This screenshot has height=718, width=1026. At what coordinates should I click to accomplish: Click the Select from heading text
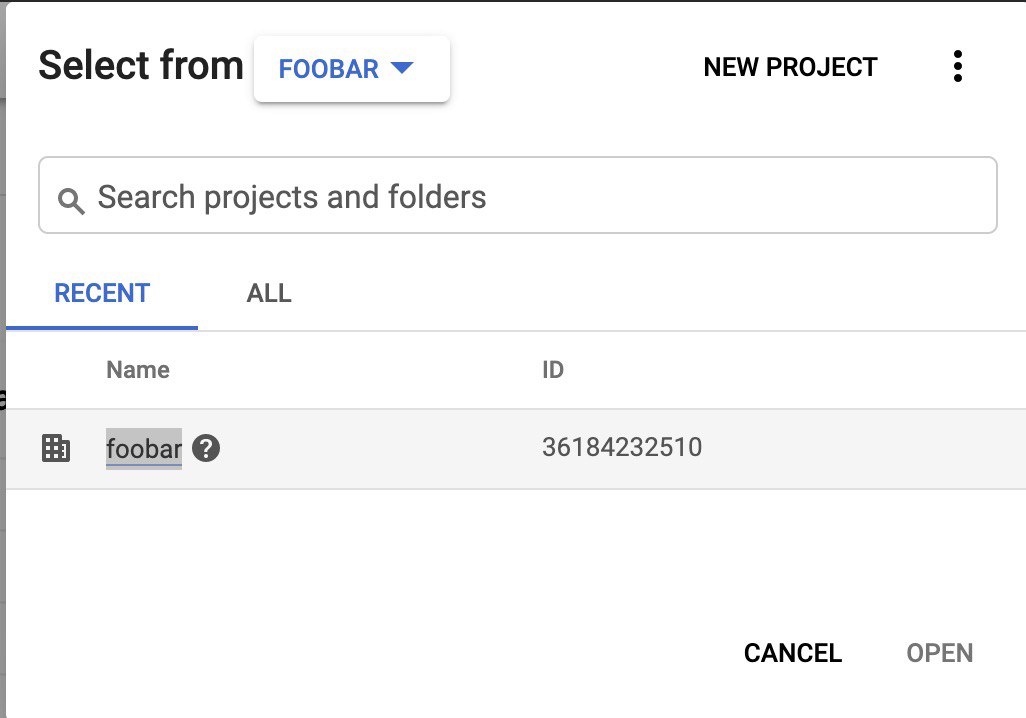141,65
